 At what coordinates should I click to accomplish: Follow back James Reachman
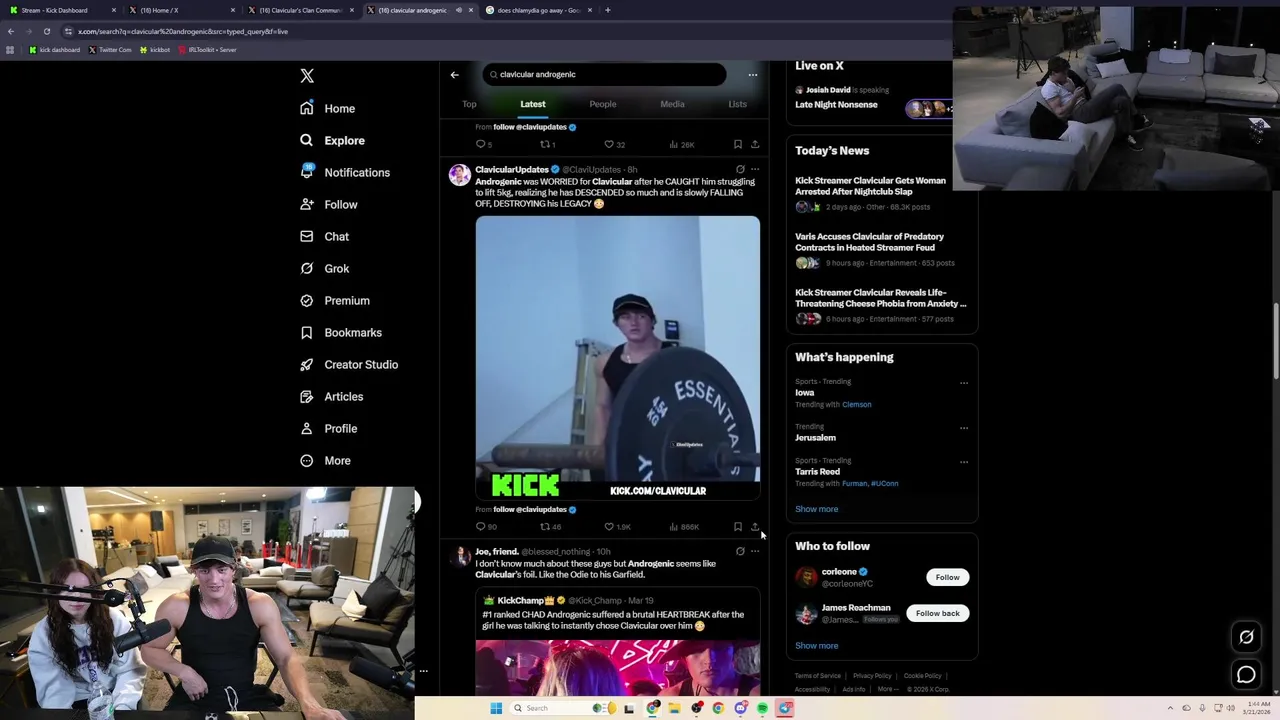pyautogui.click(x=937, y=613)
